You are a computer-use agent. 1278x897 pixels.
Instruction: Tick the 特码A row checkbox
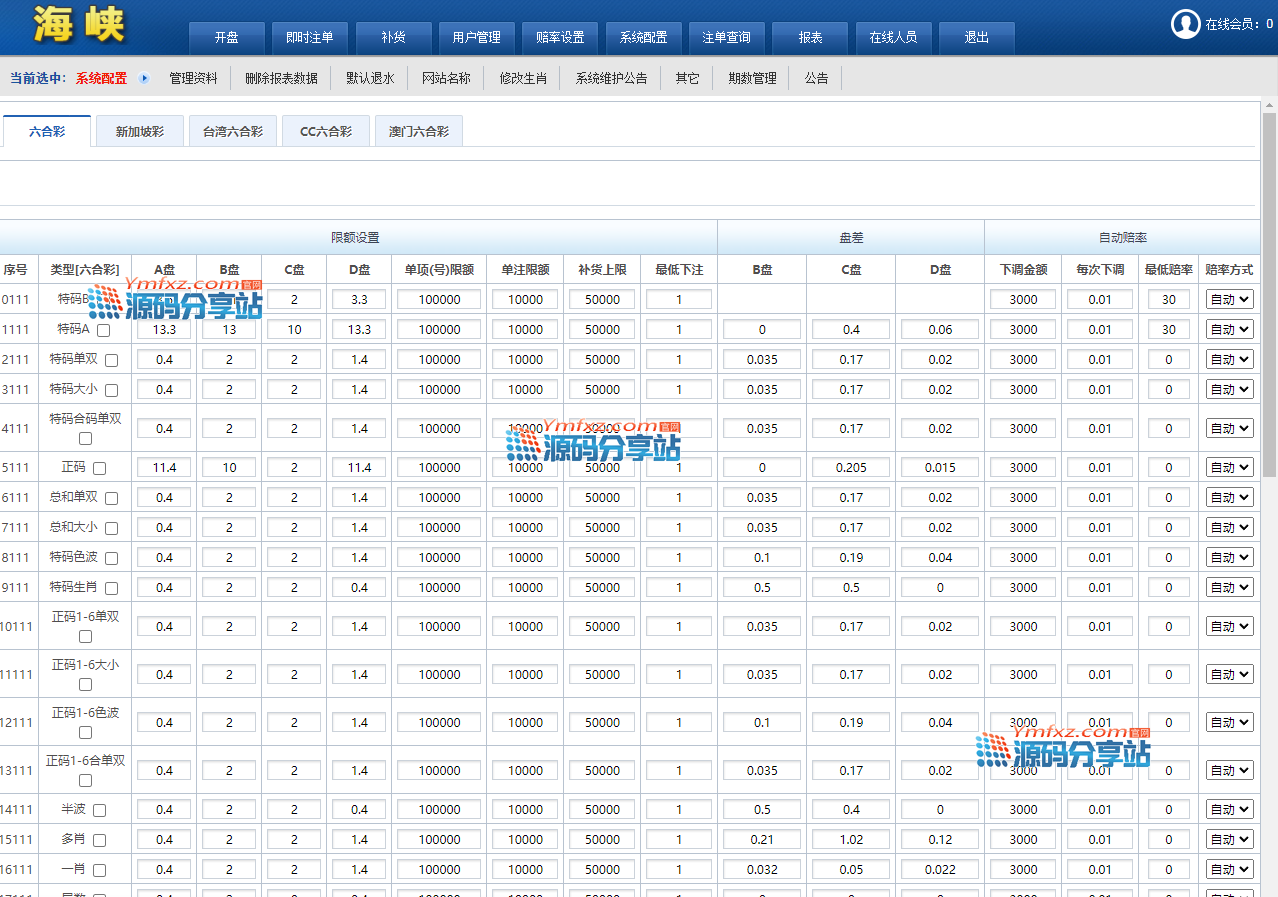pos(103,330)
